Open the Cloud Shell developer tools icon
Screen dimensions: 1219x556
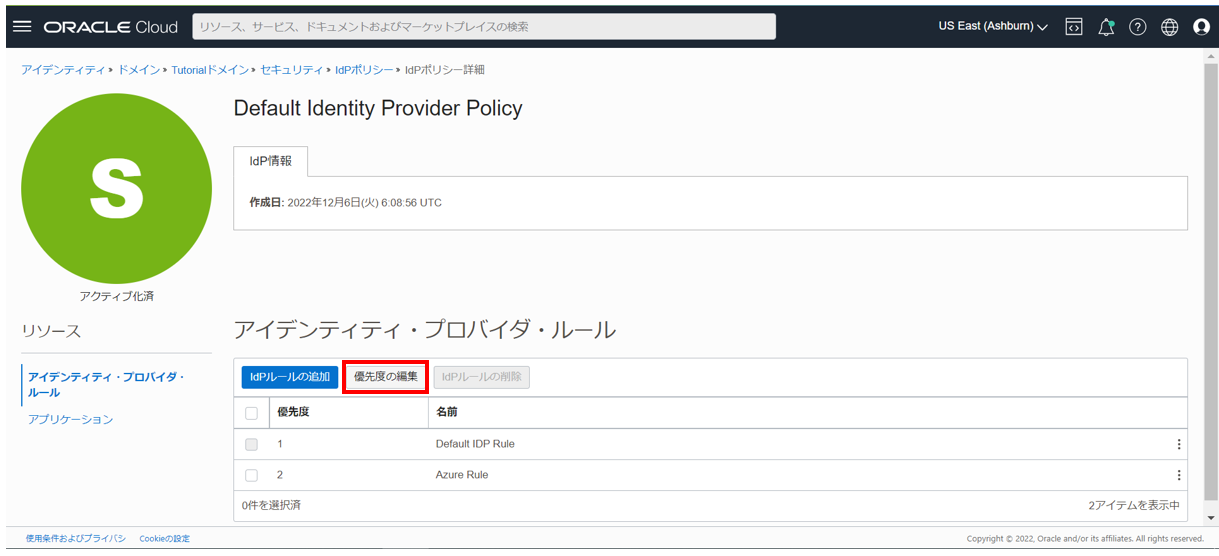point(1073,27)
